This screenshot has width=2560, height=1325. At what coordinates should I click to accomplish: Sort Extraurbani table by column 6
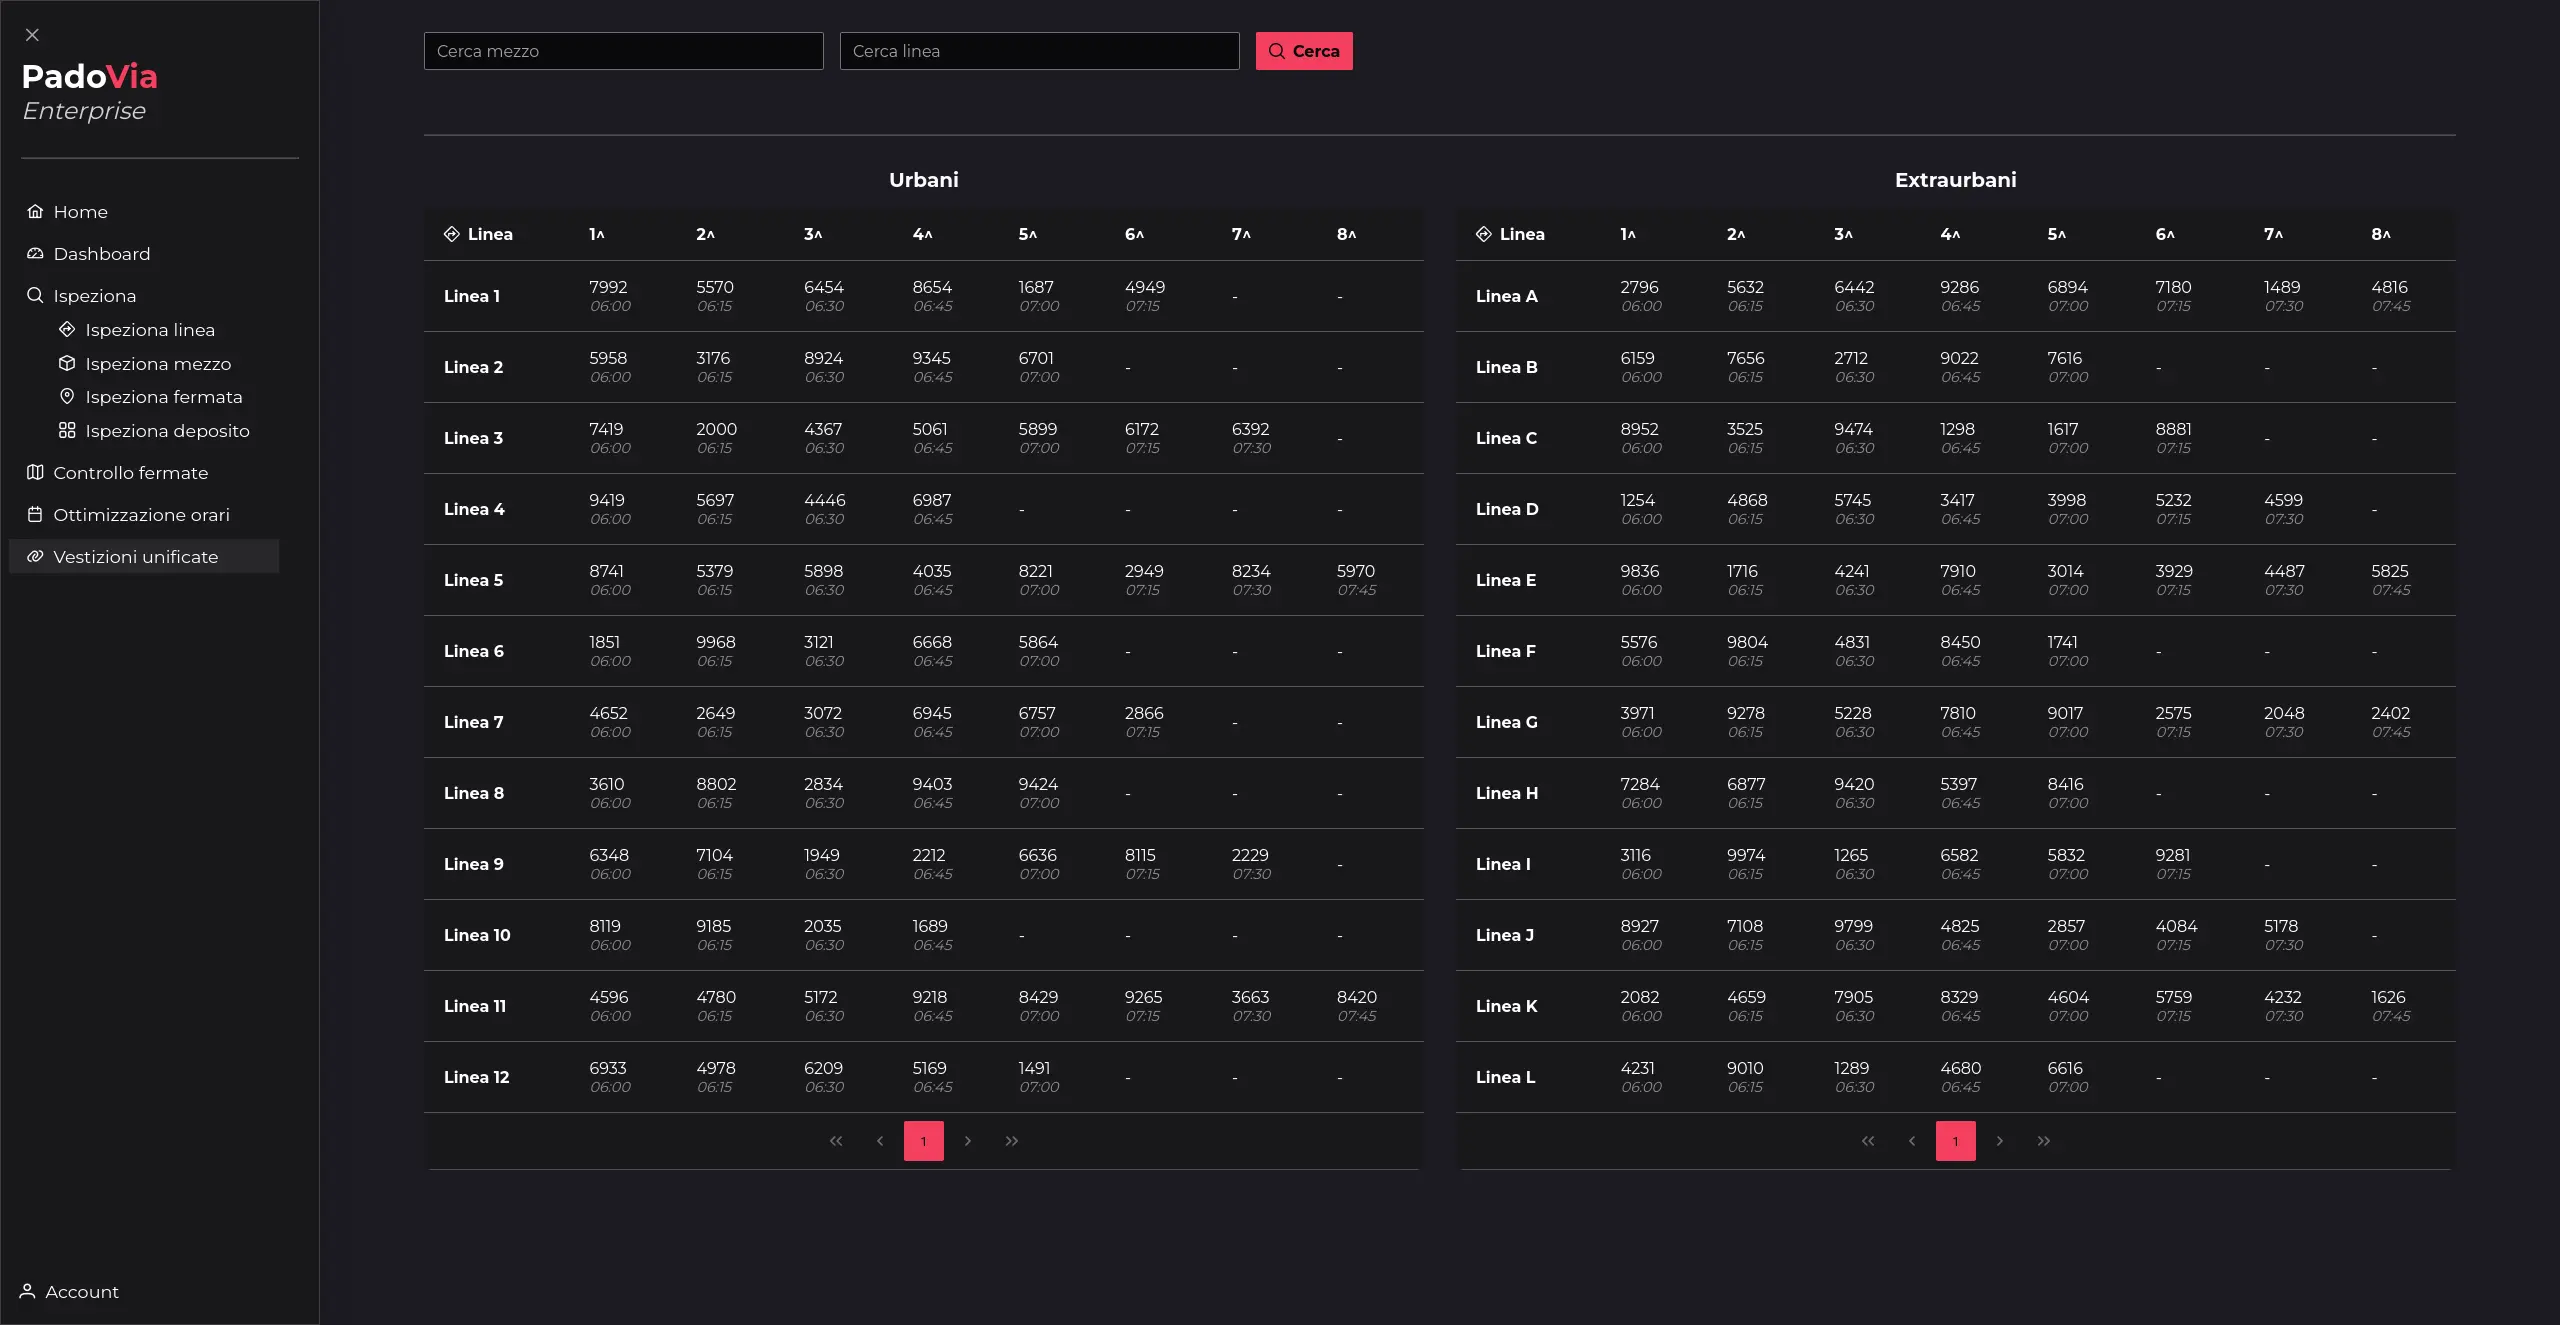[x=2165, y=234]
